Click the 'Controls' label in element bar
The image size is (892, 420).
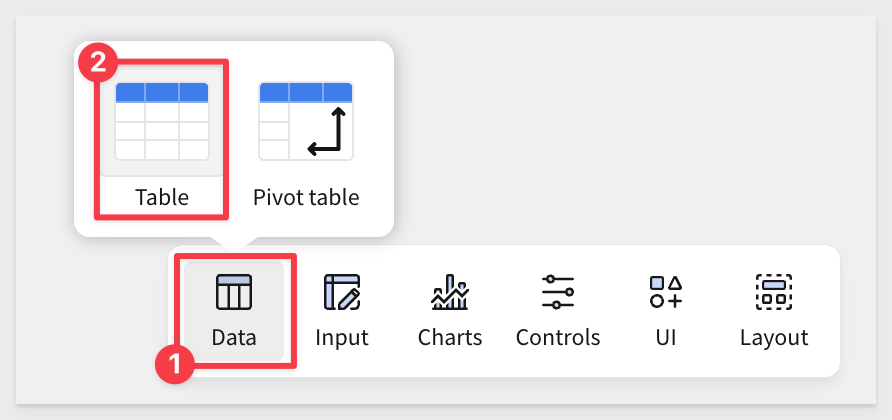pyautogui.click(x=558, y=337)
